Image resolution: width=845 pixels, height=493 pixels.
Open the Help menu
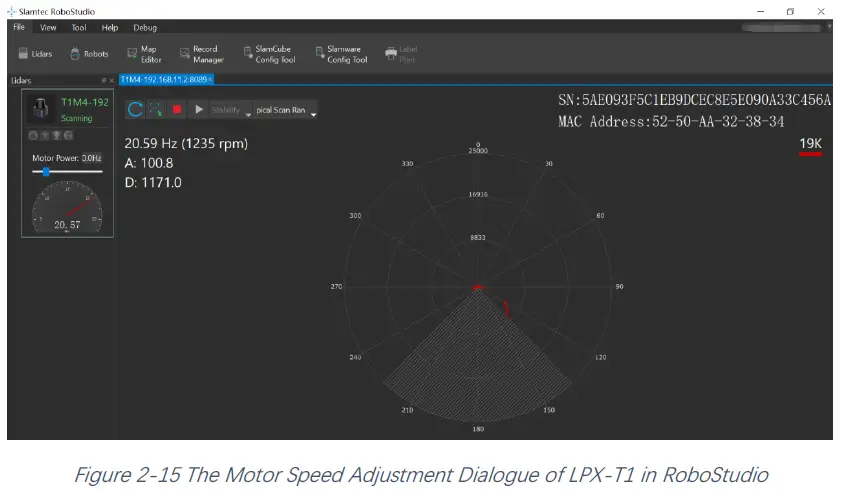click(x=109, y=27)
